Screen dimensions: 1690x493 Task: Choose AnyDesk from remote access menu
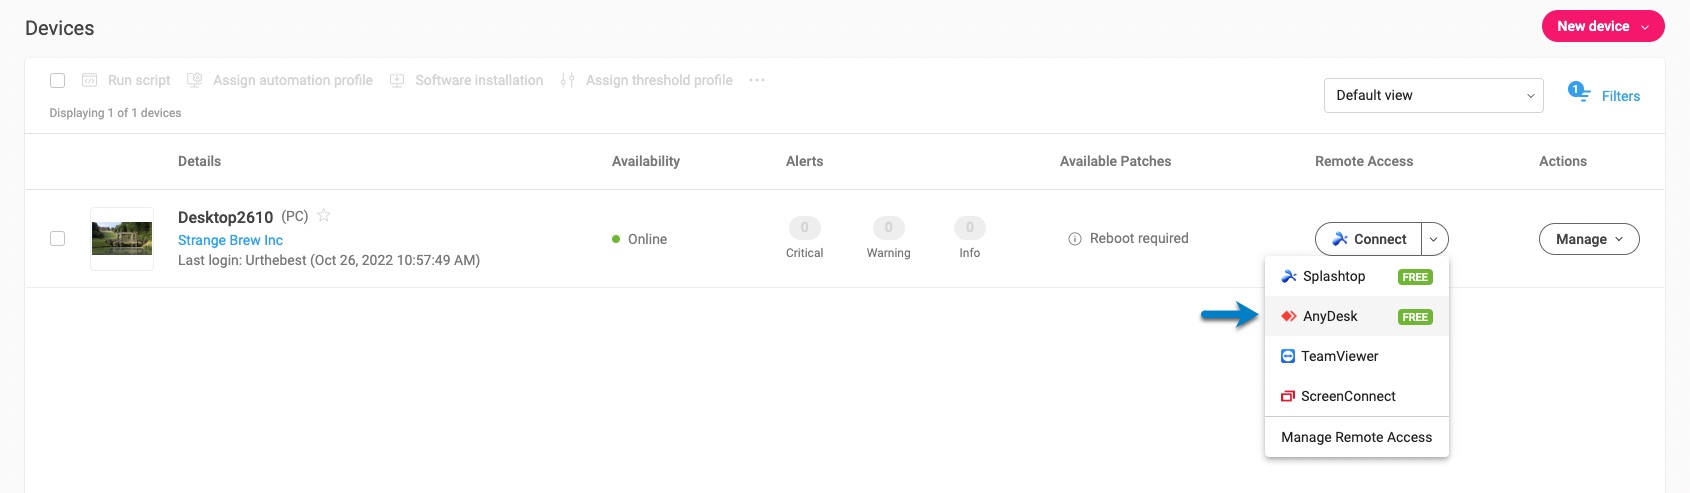coord(1331,316)
